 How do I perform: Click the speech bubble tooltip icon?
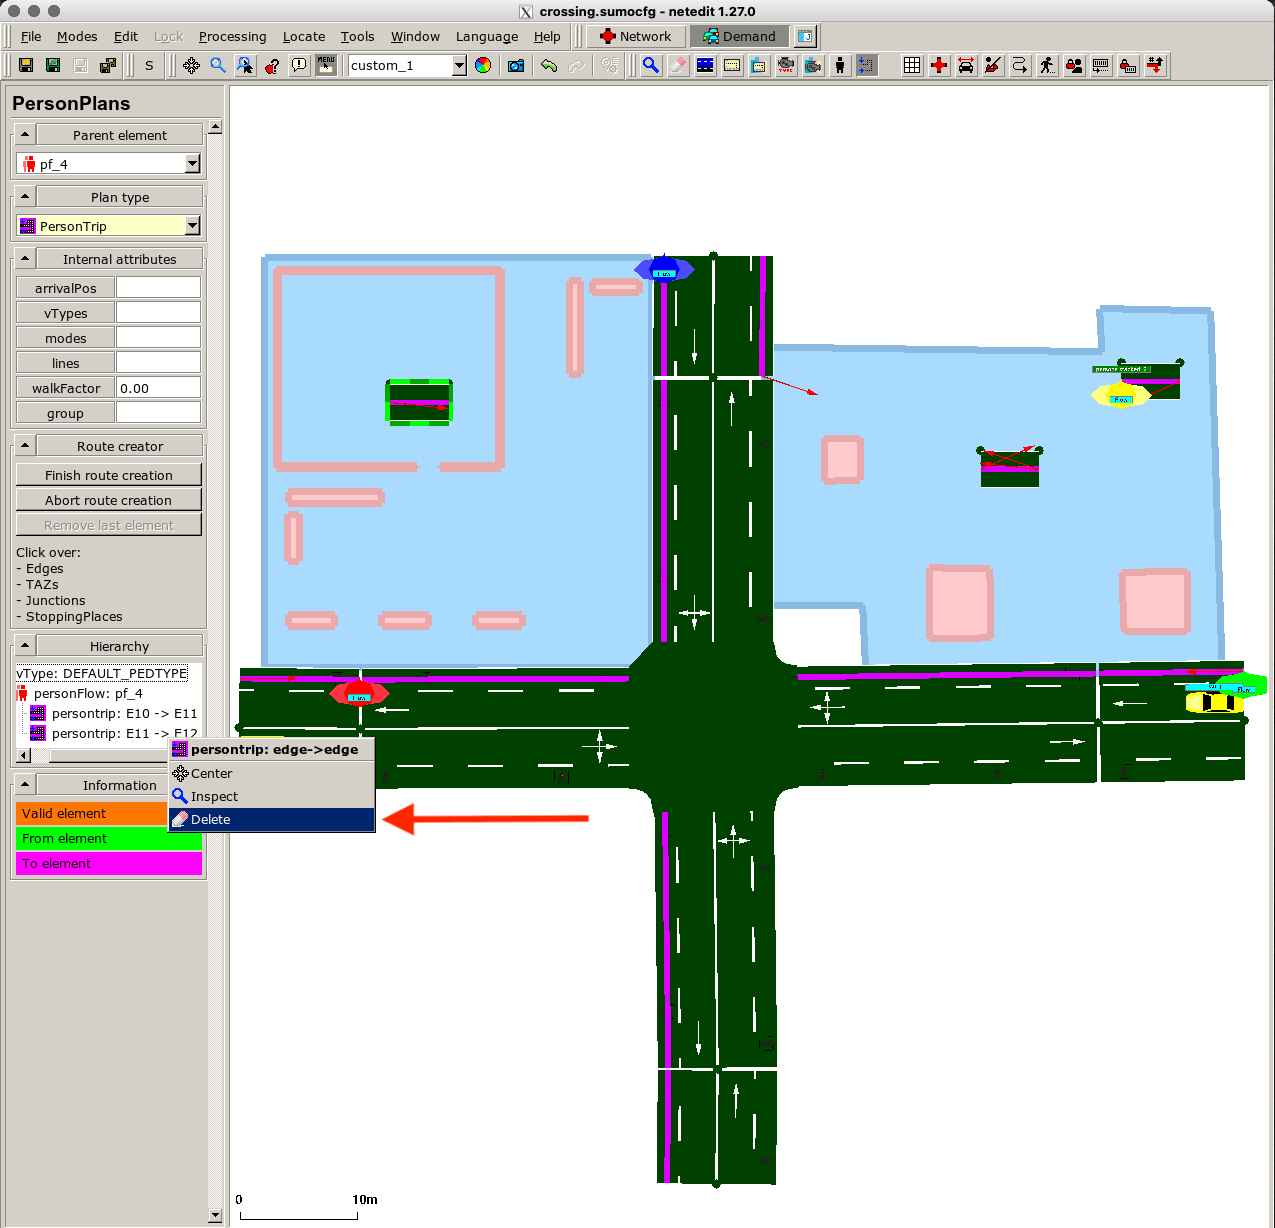(299, 65)
